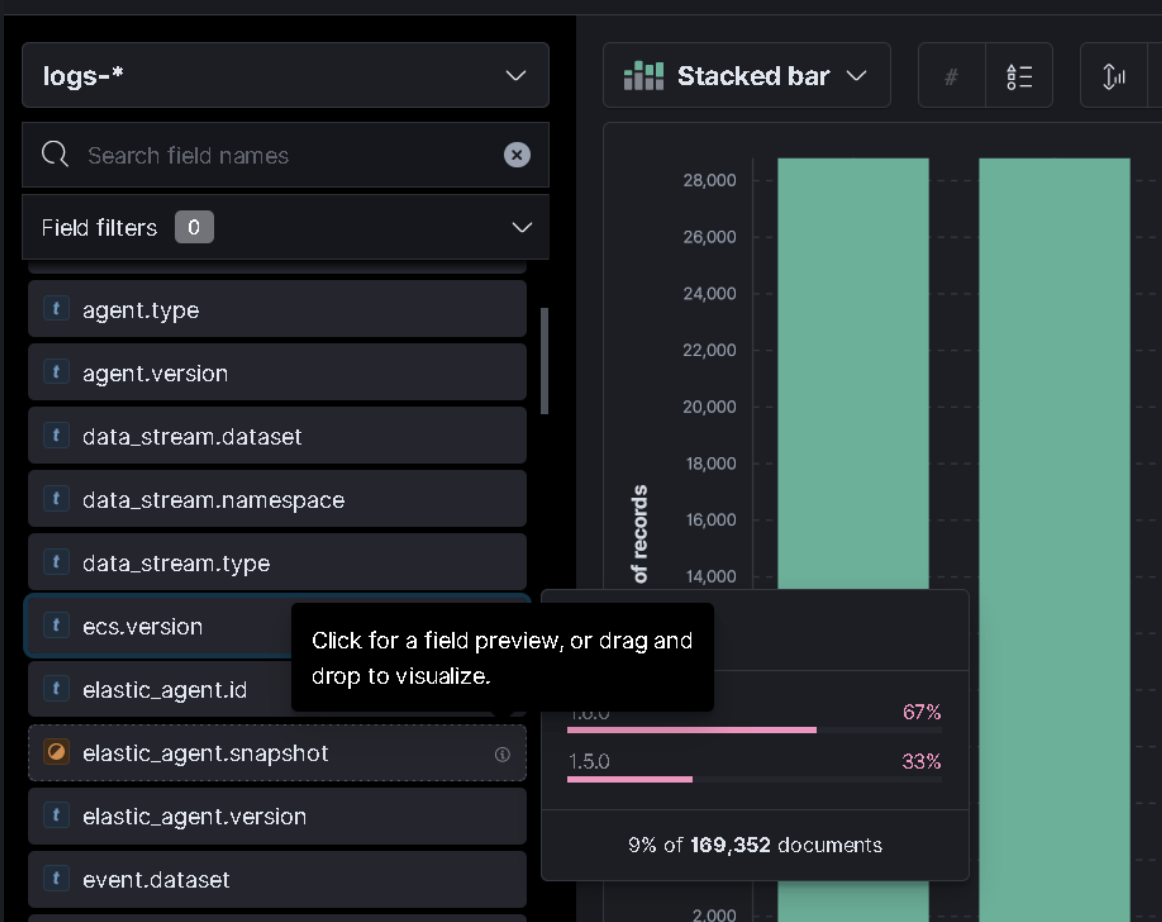
Task: Click the info icon on elastic_agent.snapshot
Action: pos(502,754)
